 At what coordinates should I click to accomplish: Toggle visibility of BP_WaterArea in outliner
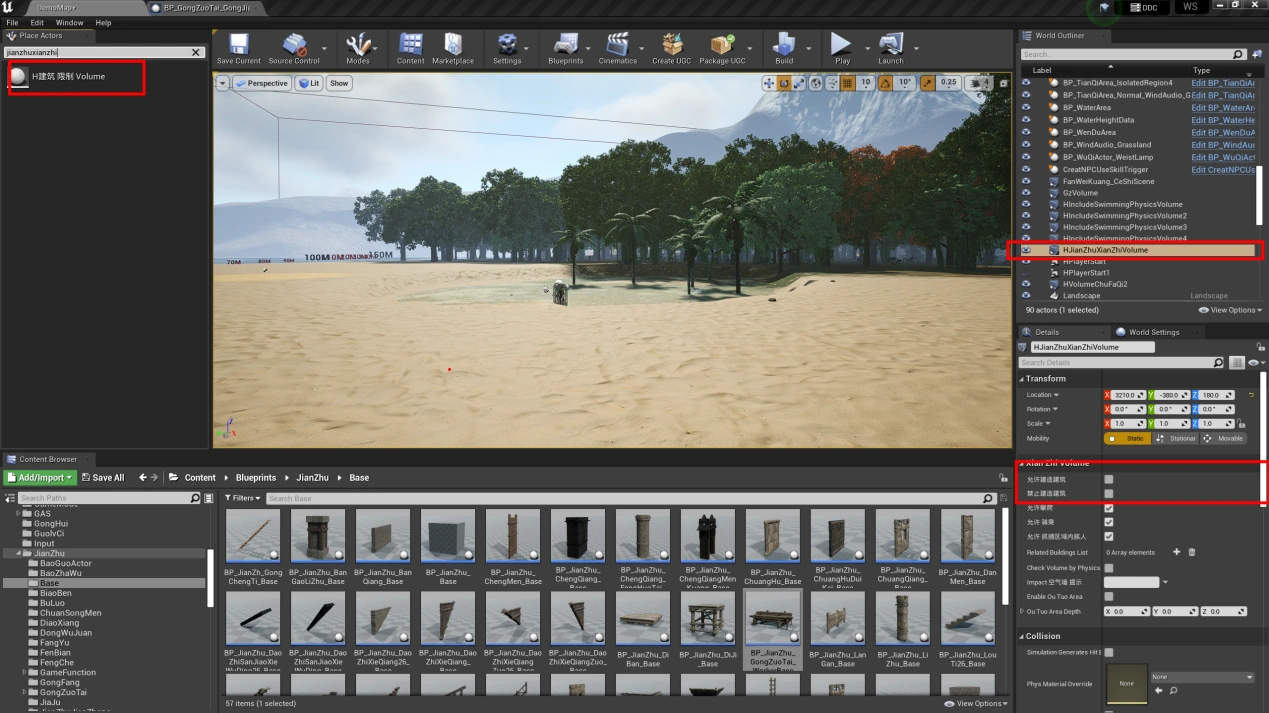click(x=1026, y=108)
